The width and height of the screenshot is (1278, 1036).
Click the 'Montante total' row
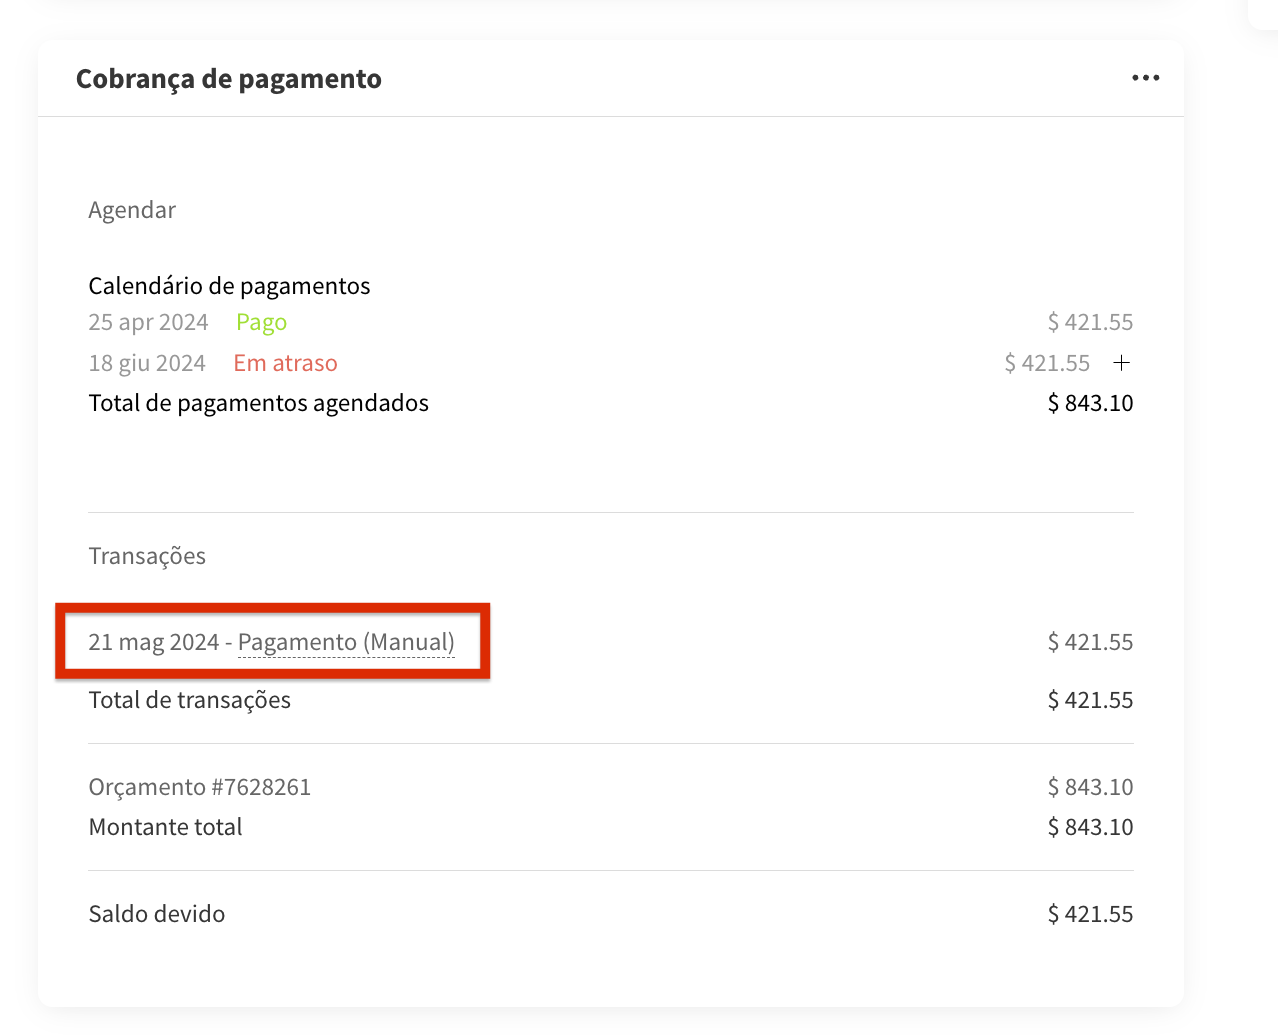tap(165, 827)
